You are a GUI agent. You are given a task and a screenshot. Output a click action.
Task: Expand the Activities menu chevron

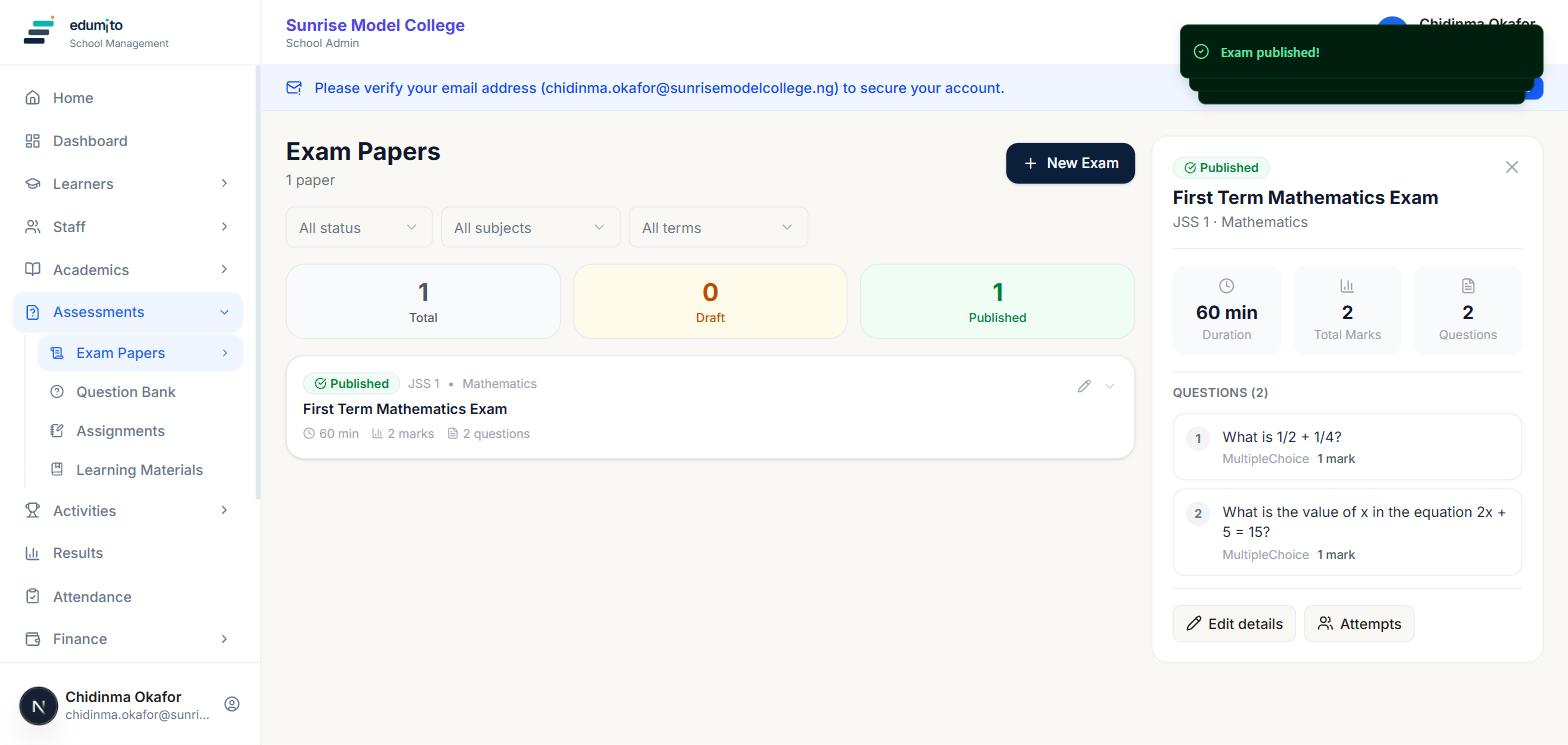pos(224,511)
